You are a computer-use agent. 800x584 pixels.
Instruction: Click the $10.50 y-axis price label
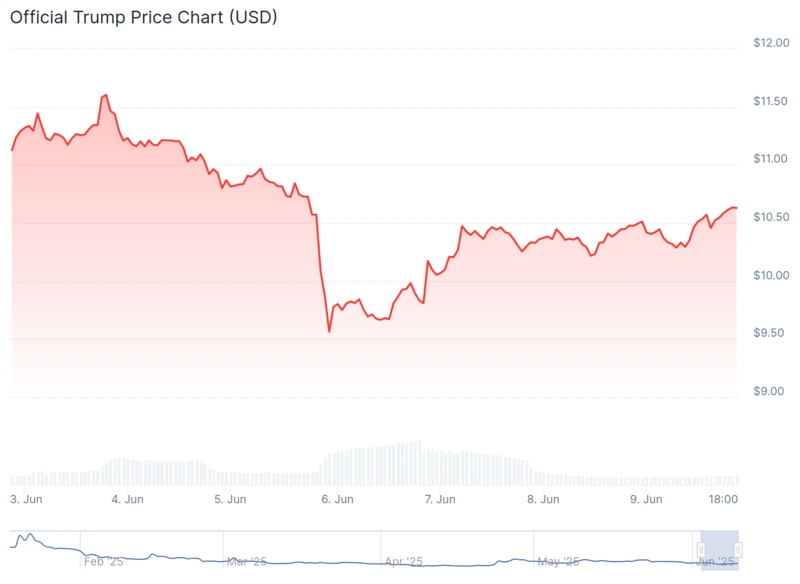click(x=771, y=217)
